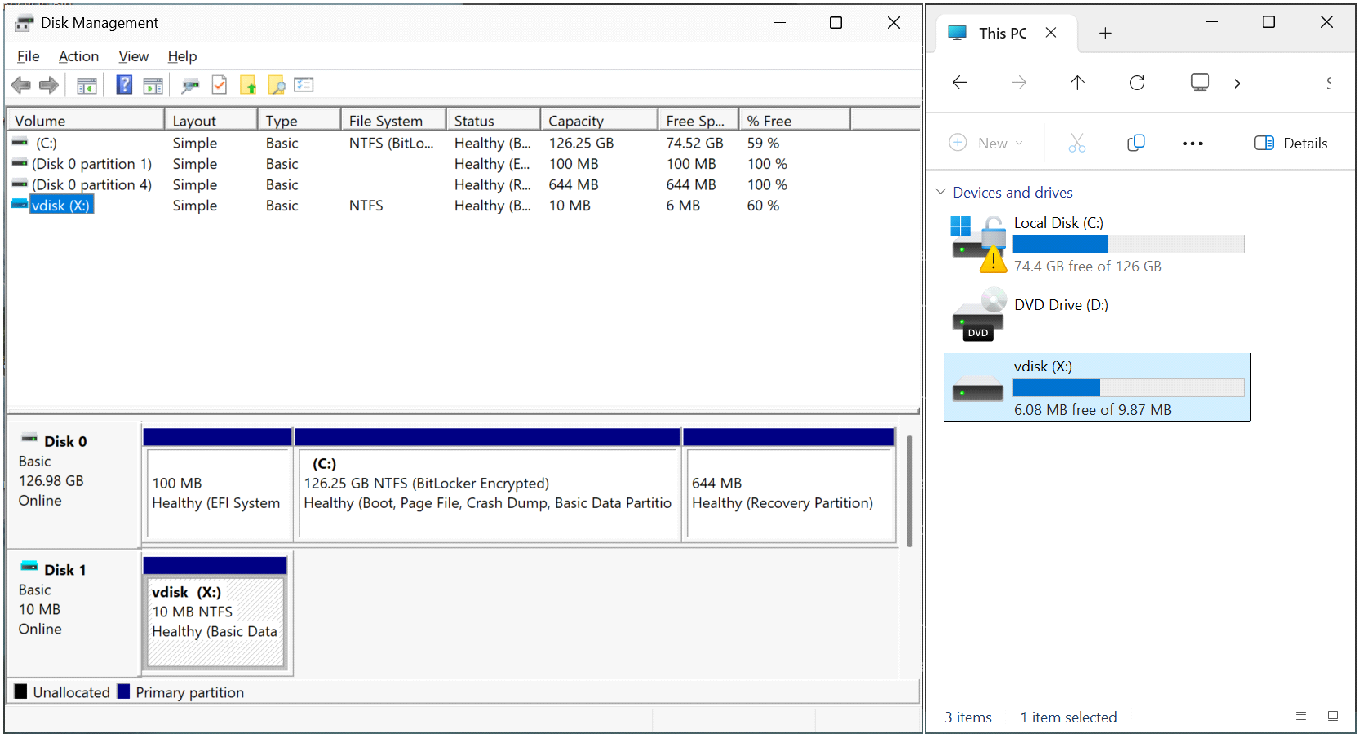This screenshot has height=735, width=1359.
Task: Open the File menu in Disk Management
Action: click(28, 56)
